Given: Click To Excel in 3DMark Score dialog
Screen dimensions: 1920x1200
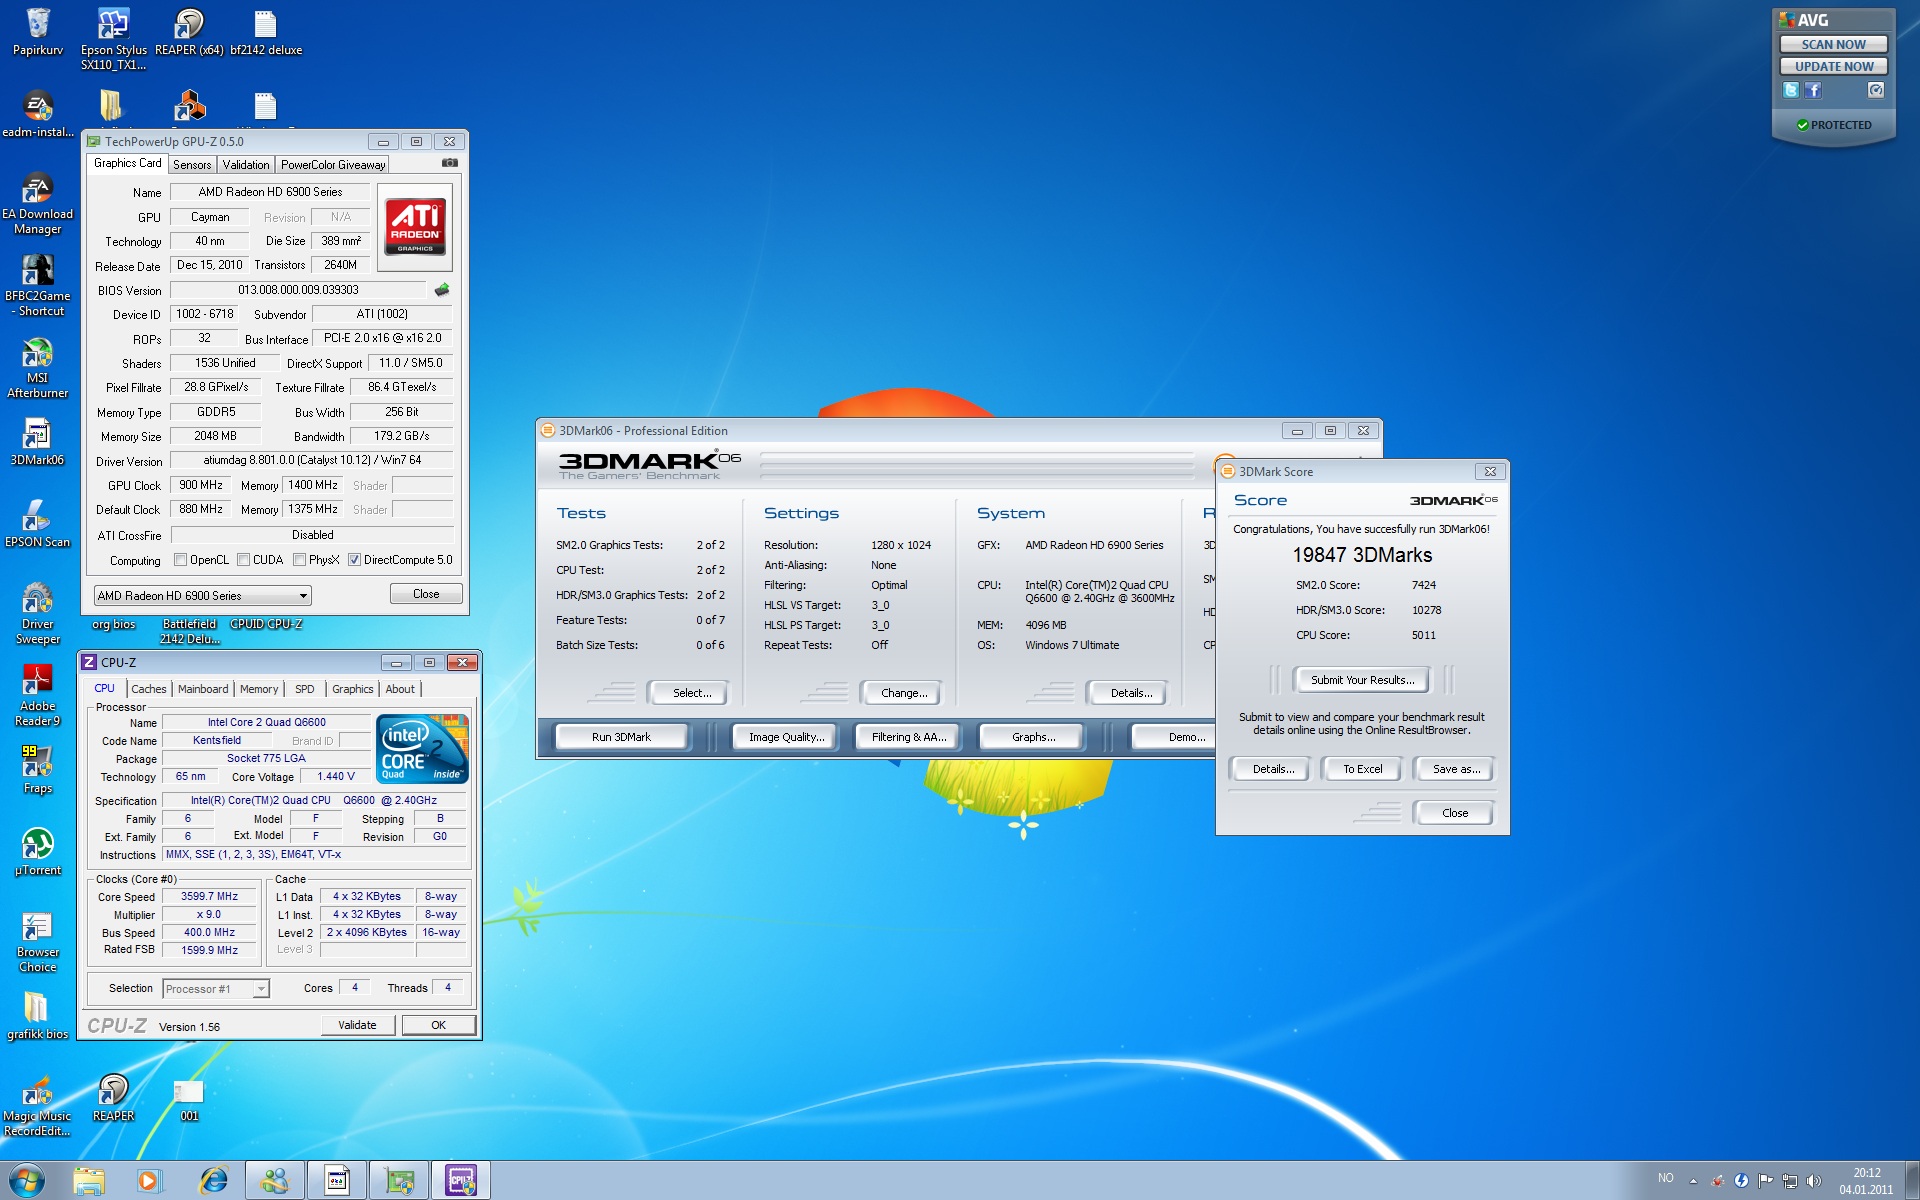Looking at the screenshot, I should pos(1362,769).
